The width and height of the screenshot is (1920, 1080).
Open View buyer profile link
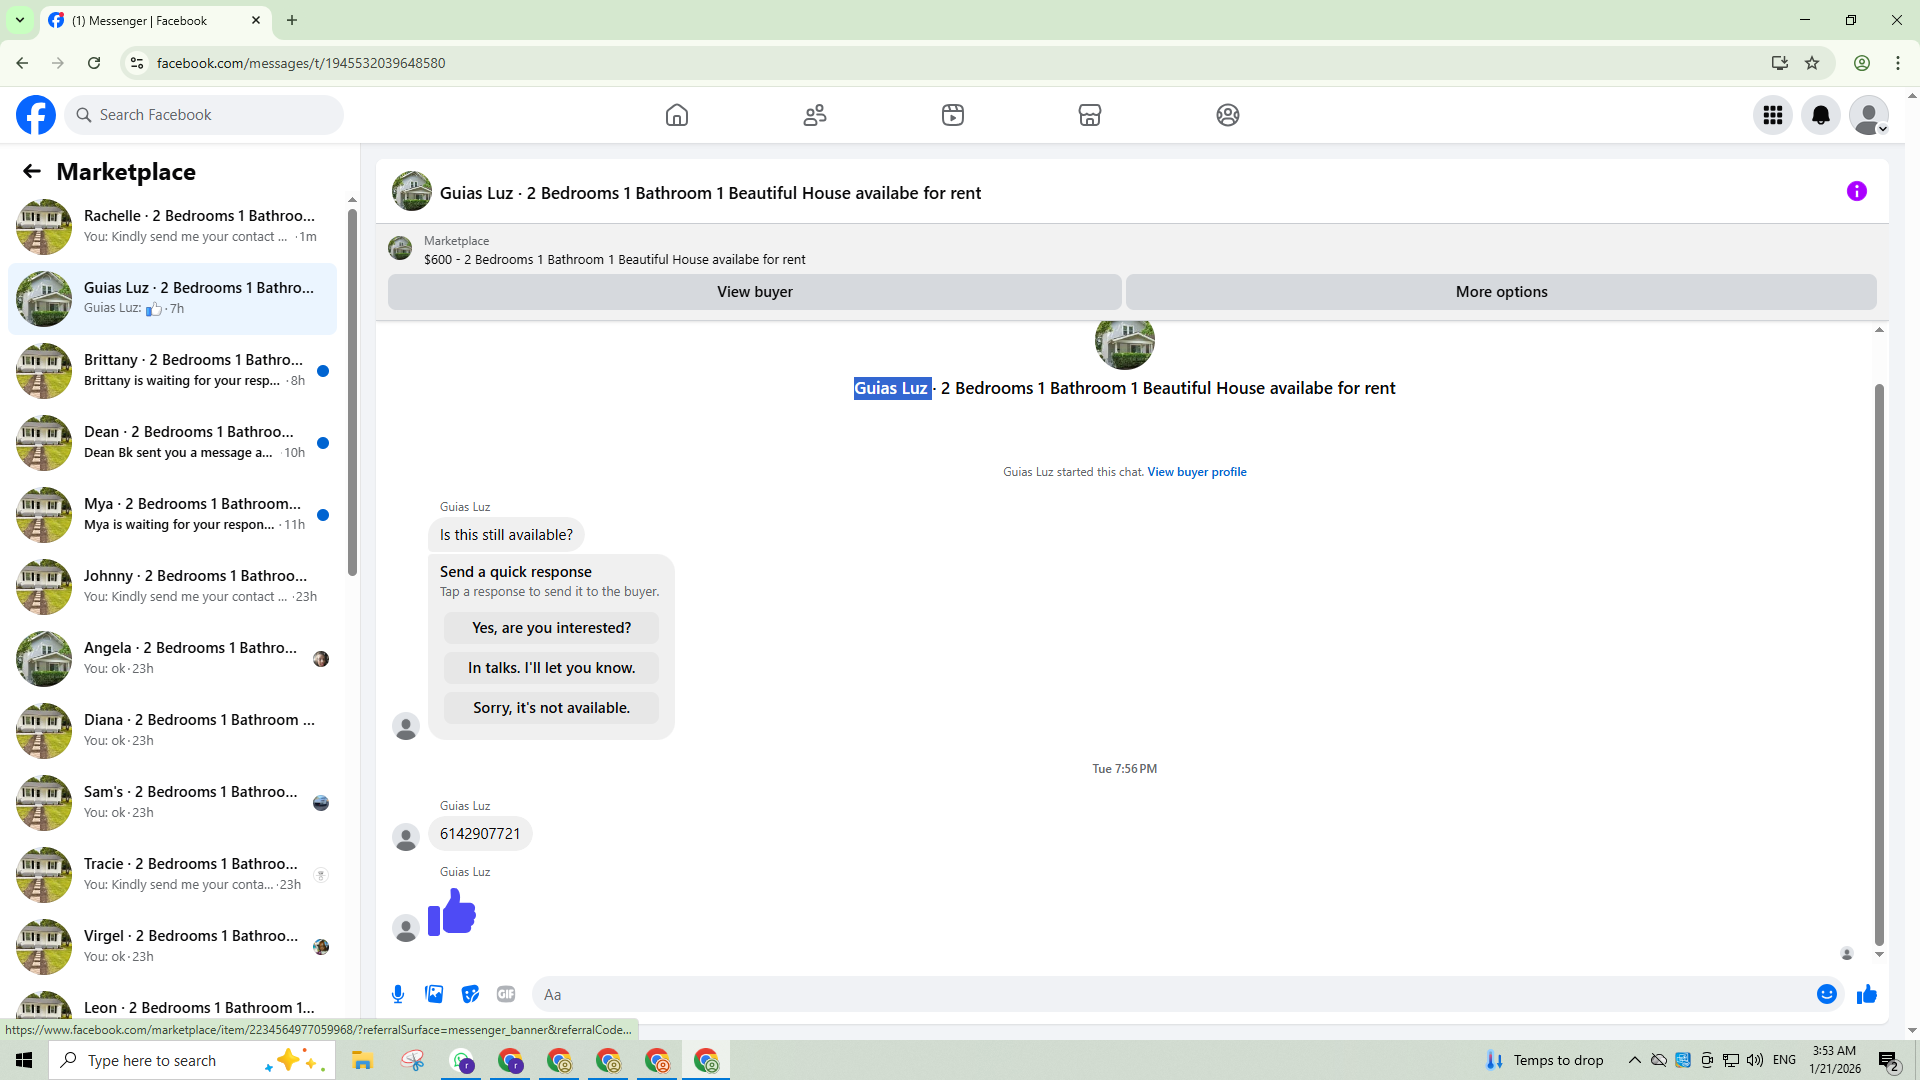tap(1196, 472)
